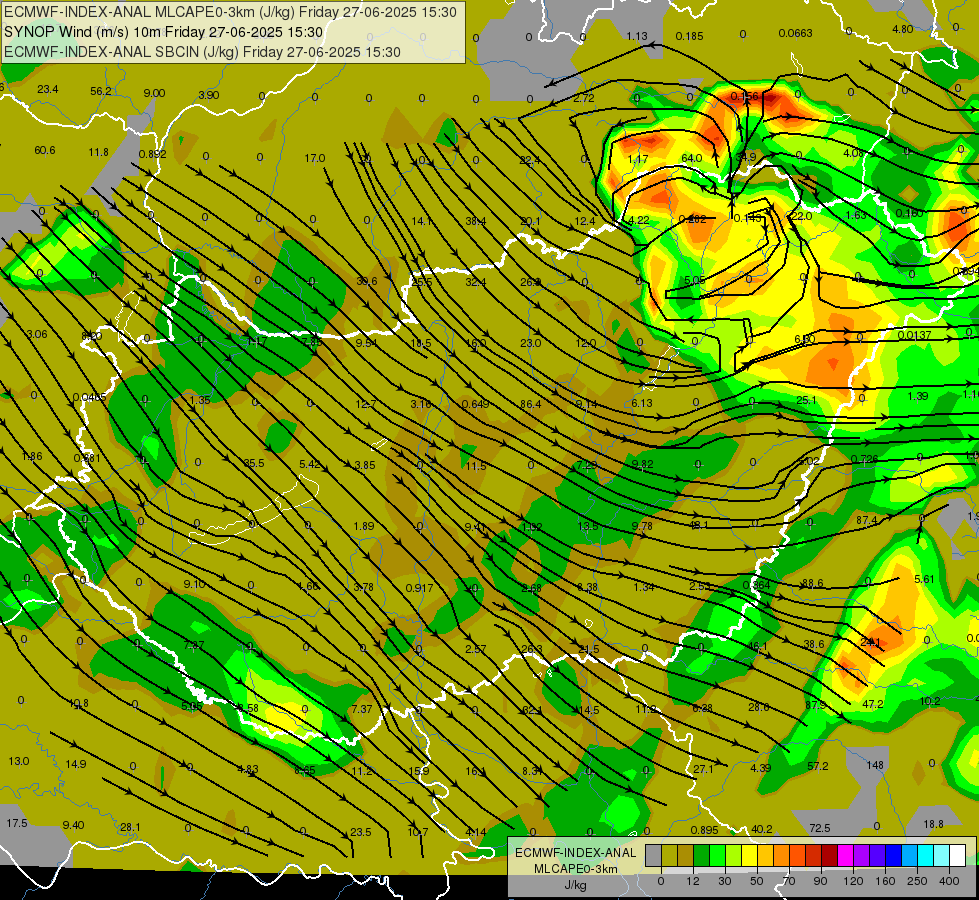Screen dimensions: 979x900
Task: Click the map value '17.0'
Action: click(x=315, y=158)
